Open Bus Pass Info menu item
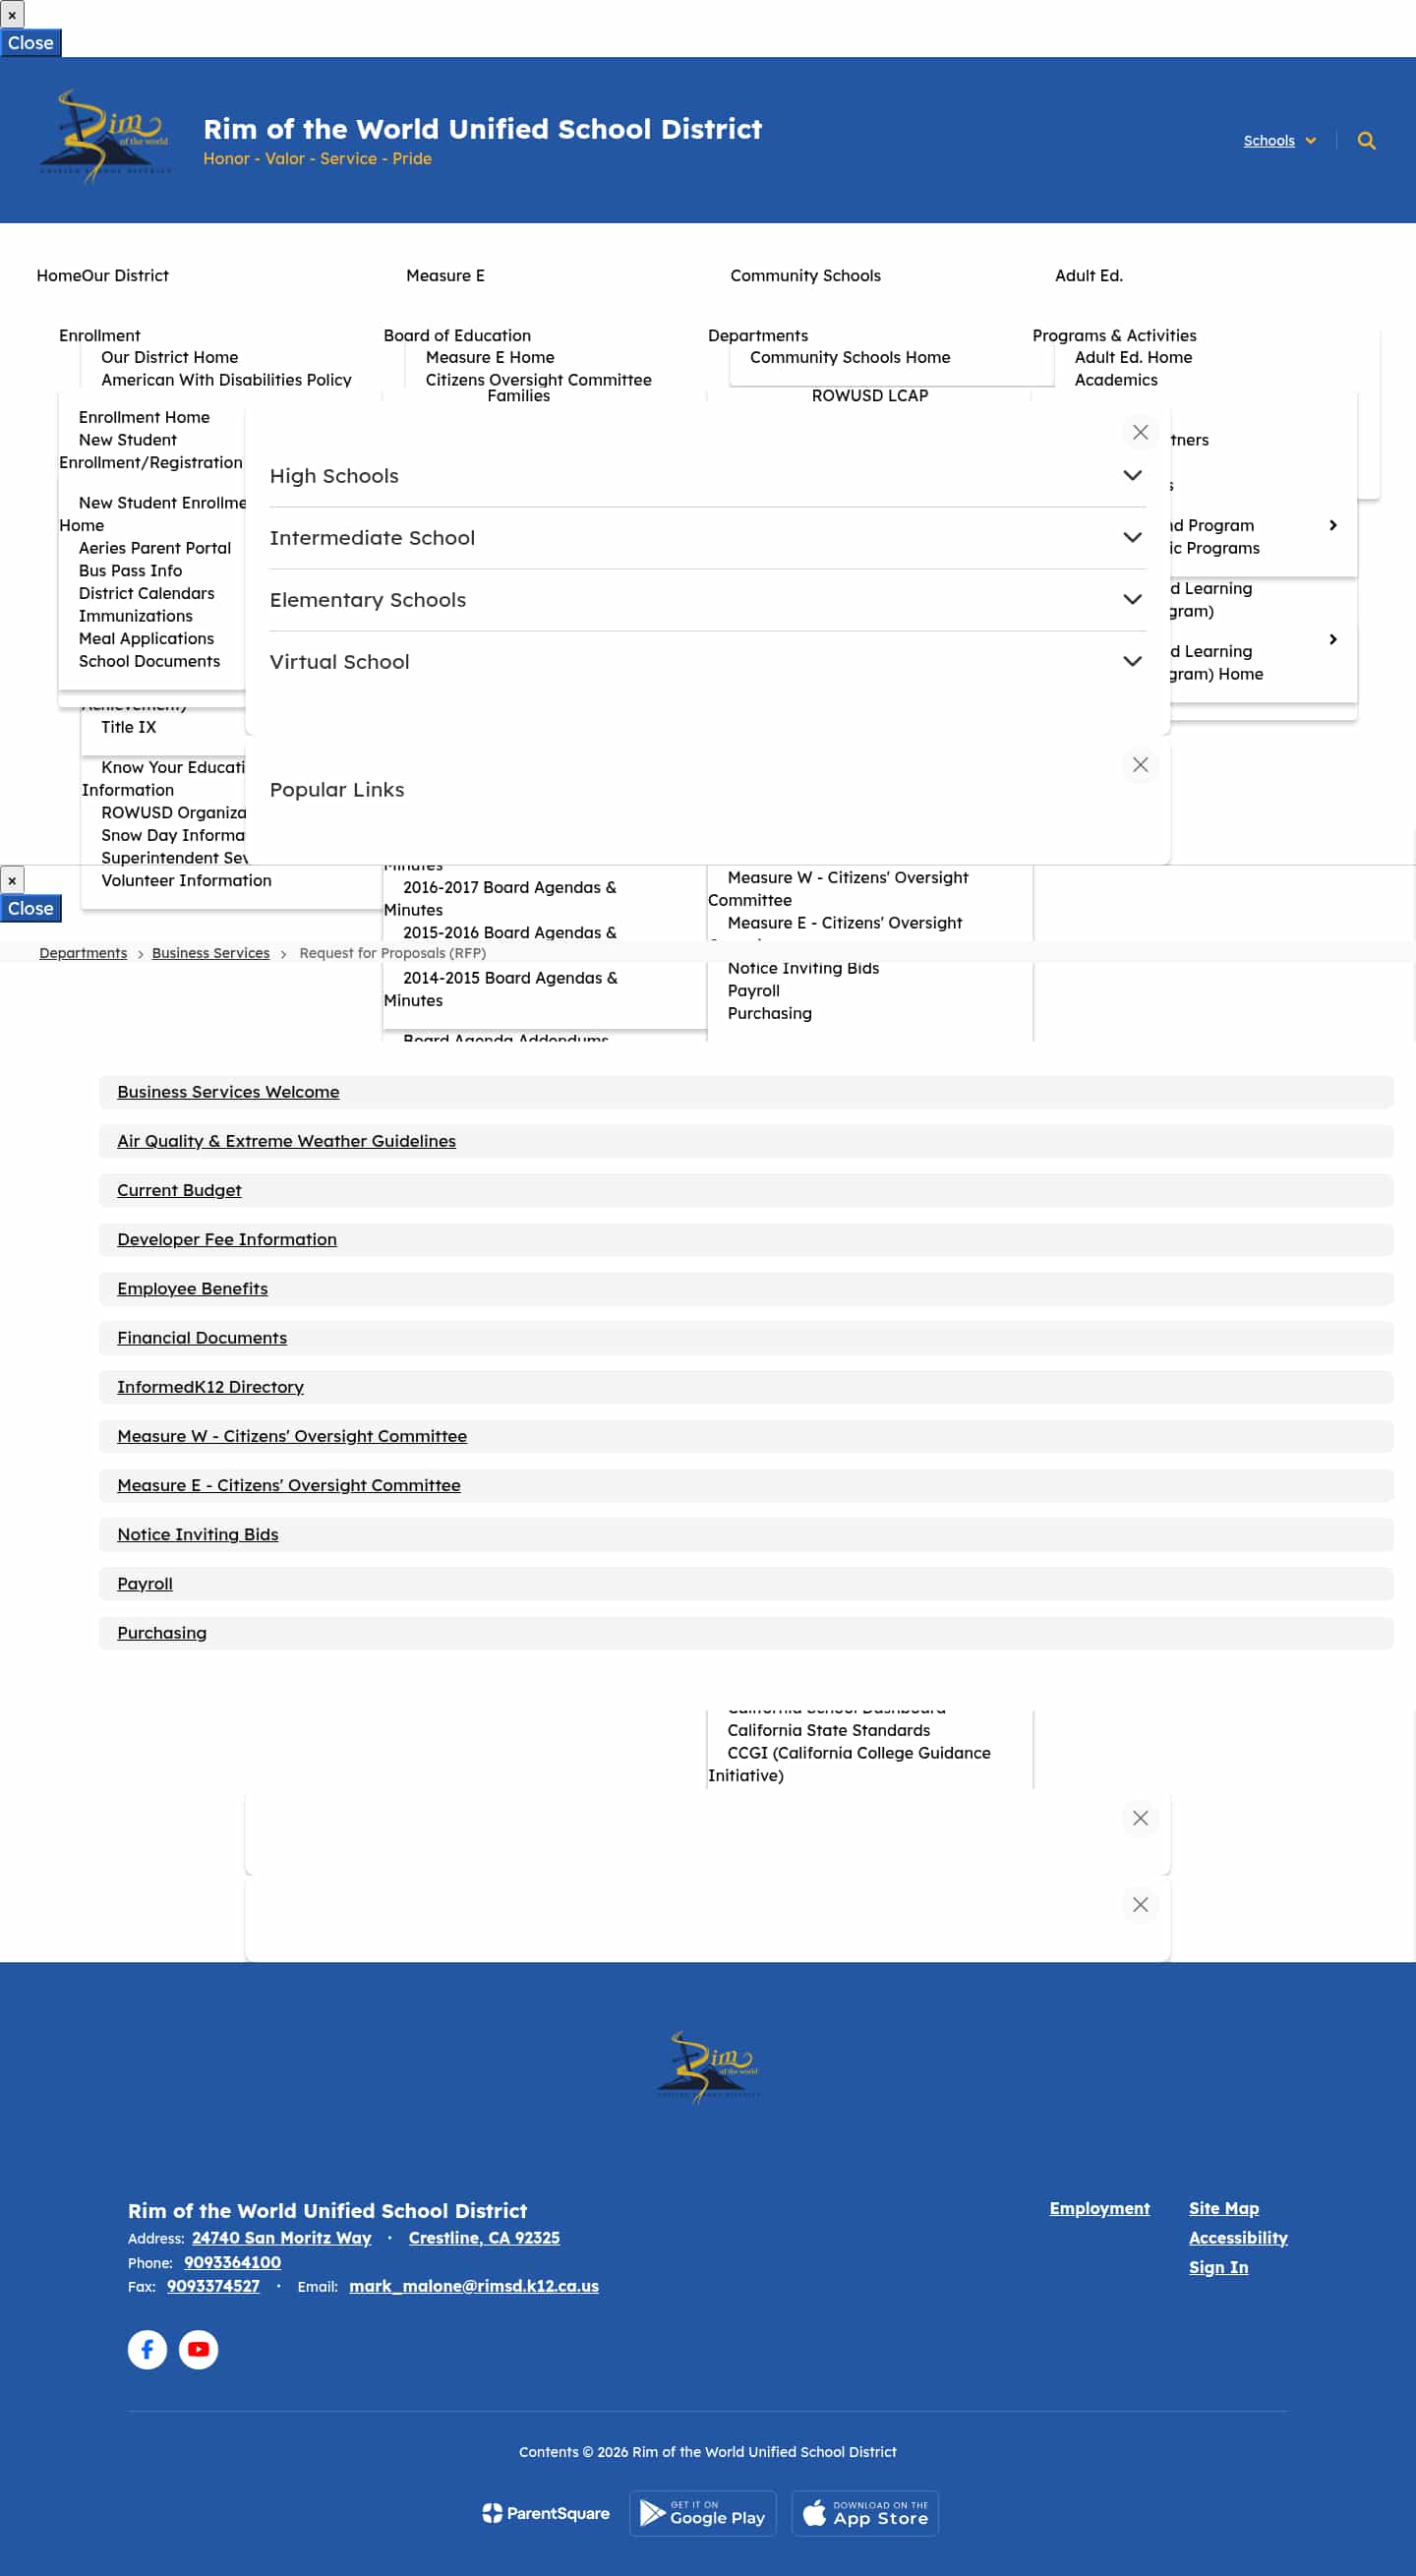 pos(131,571)
